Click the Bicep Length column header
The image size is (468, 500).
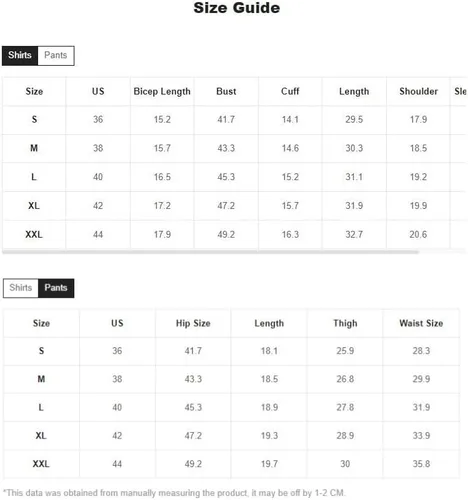(162, 91)
